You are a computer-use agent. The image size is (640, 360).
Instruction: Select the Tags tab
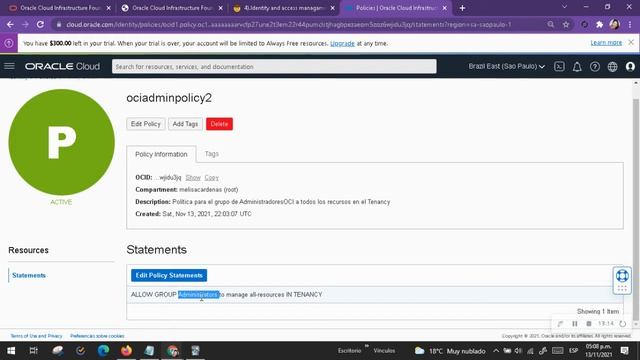point(212,154)
